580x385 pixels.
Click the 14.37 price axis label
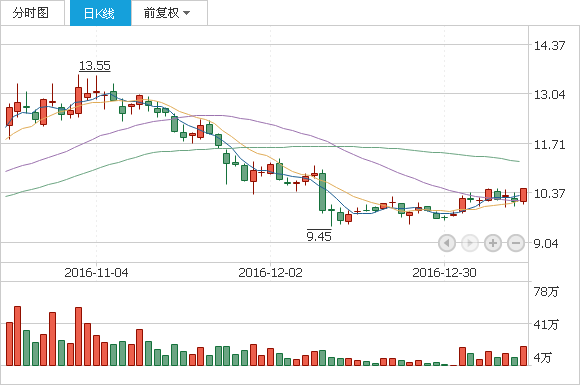coord(549,45)
